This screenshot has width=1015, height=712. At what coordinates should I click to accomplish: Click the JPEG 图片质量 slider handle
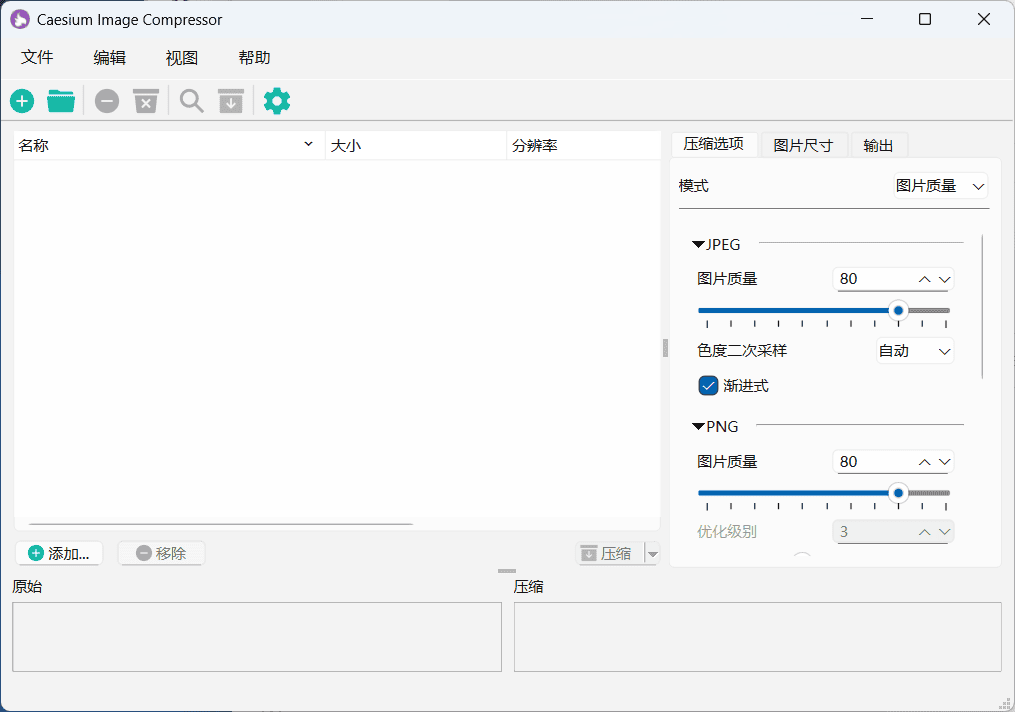(x=898, y=311)
